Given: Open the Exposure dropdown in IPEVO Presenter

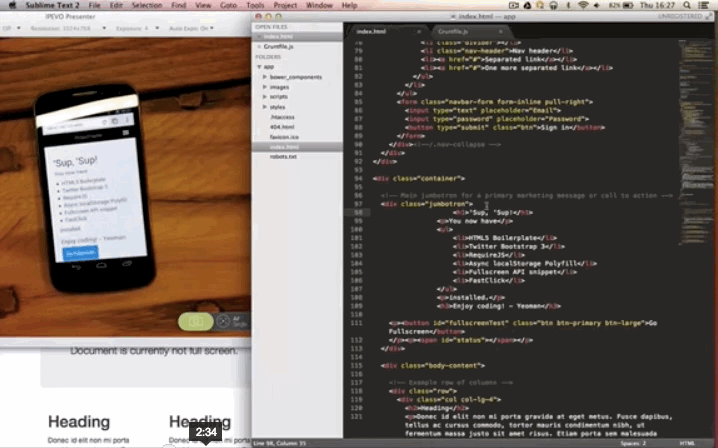Looking at the screenshot, I should coord(138,28).
